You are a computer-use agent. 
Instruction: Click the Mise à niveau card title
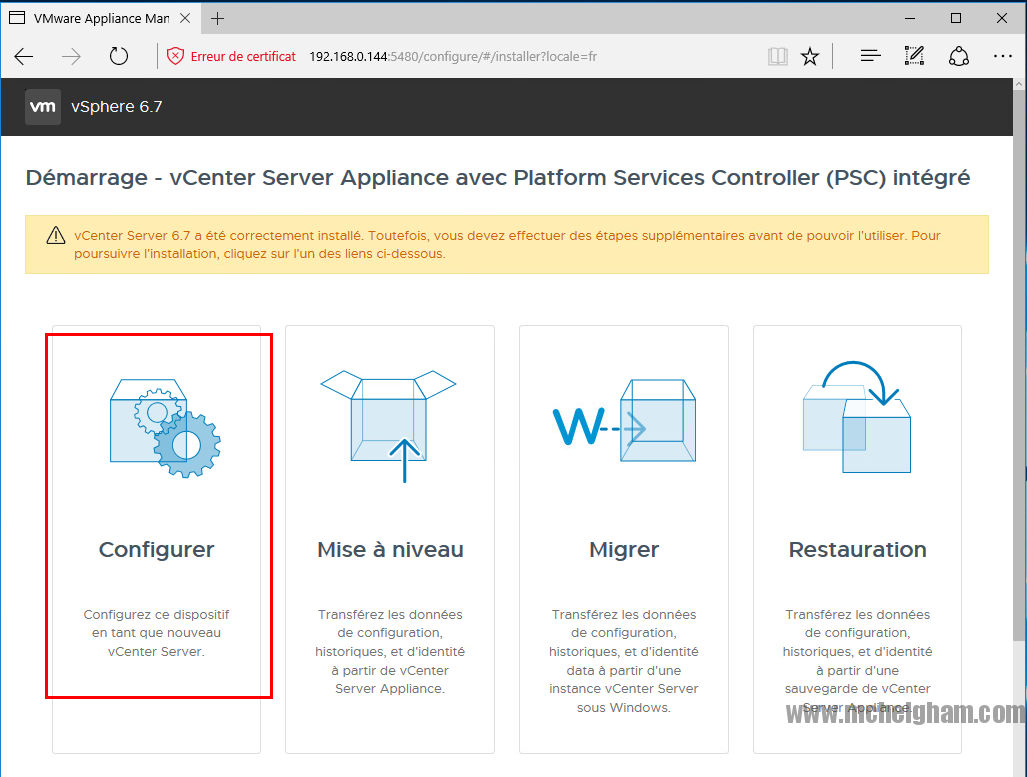tap(390, 549)
